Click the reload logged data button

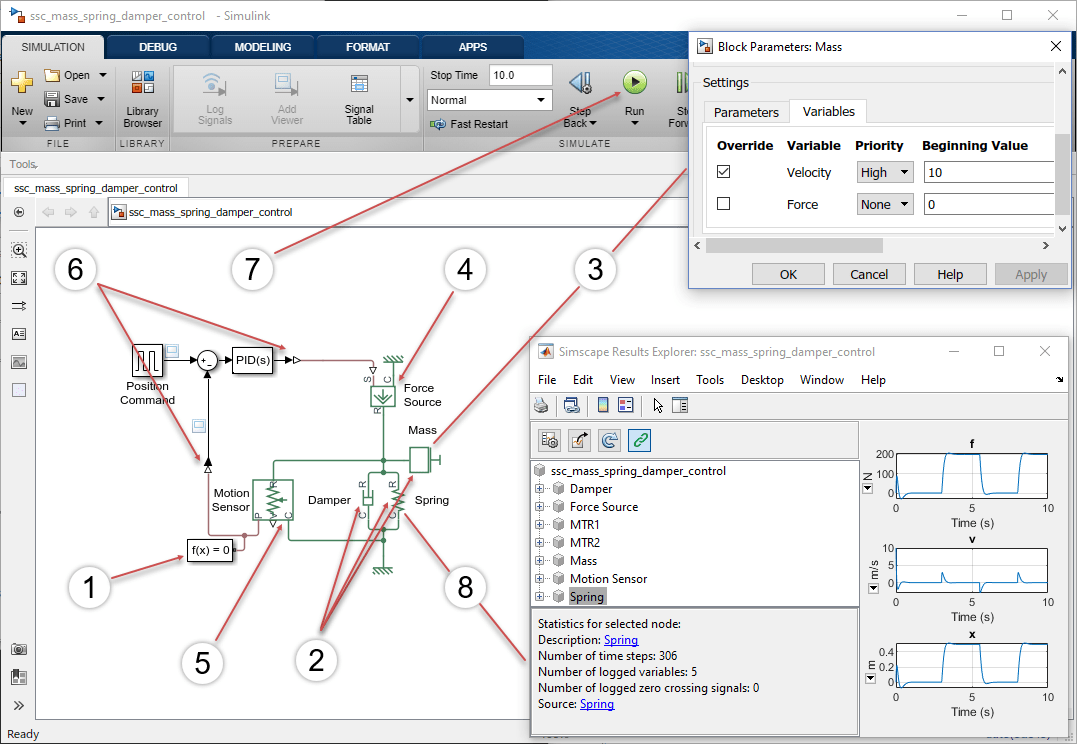point(609,440)
